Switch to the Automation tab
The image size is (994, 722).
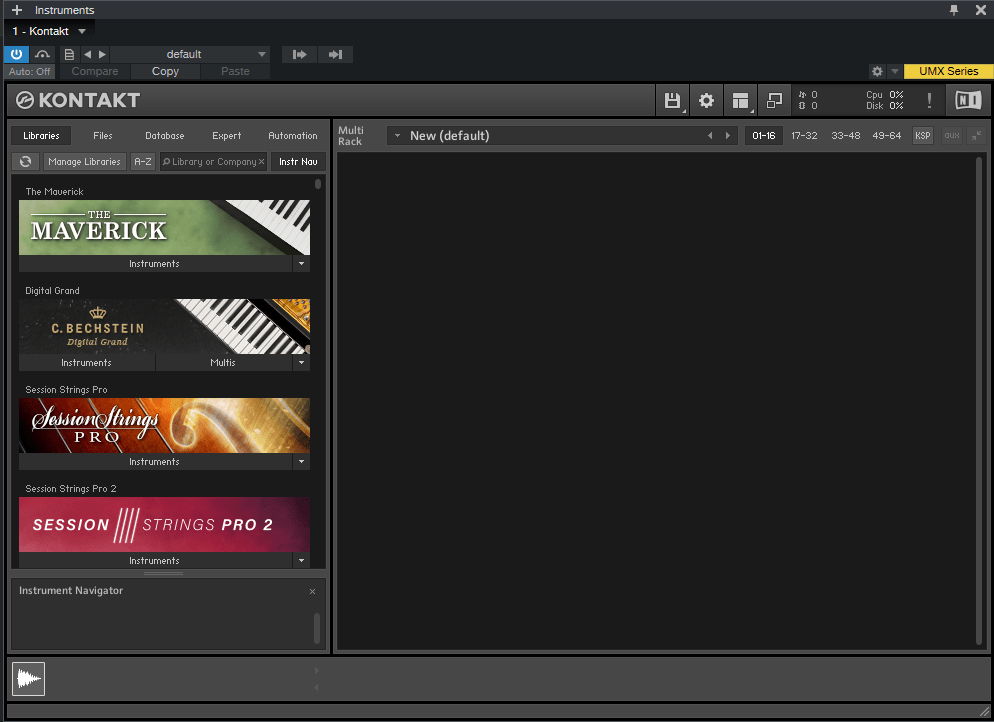[x=293, y=136]
